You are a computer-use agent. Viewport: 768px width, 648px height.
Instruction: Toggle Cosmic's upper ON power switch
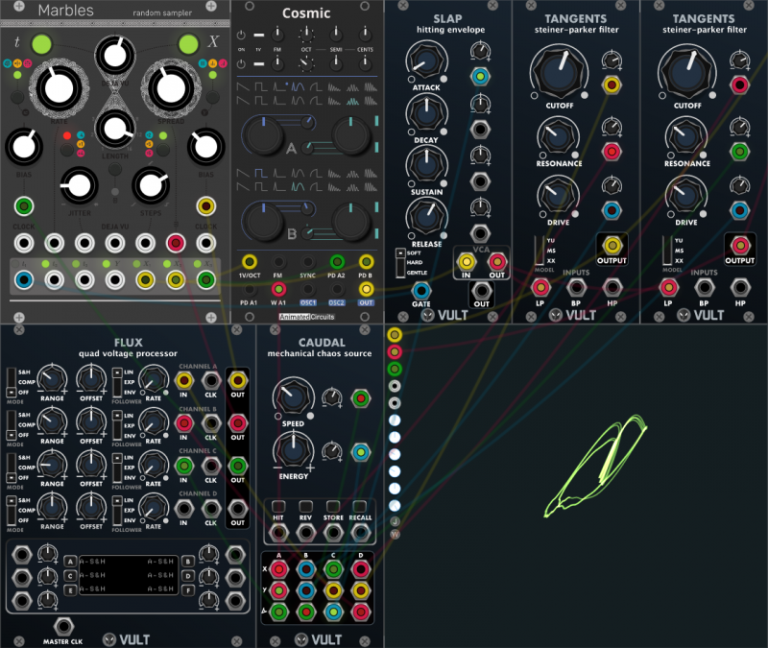pyautogui.click(x=241, y=35)
